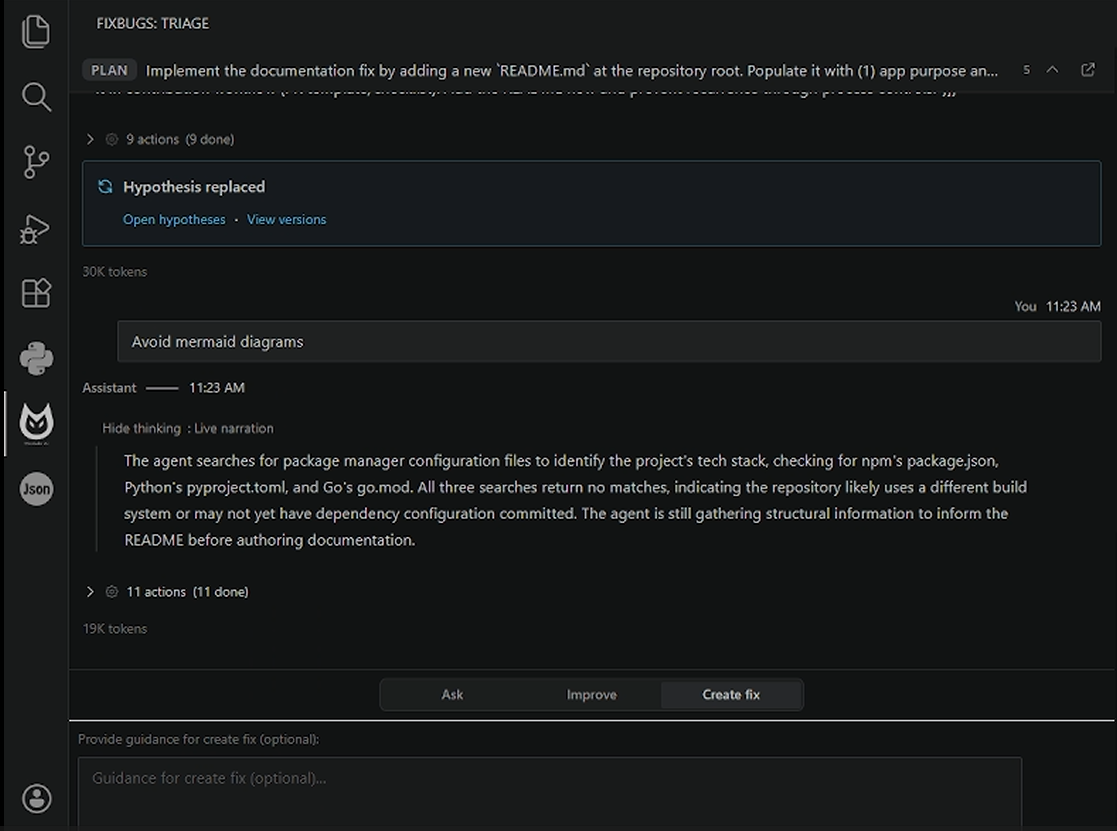Follow the Open hypotheses link
Screen dimensions: 1117x831
(174, 219)
